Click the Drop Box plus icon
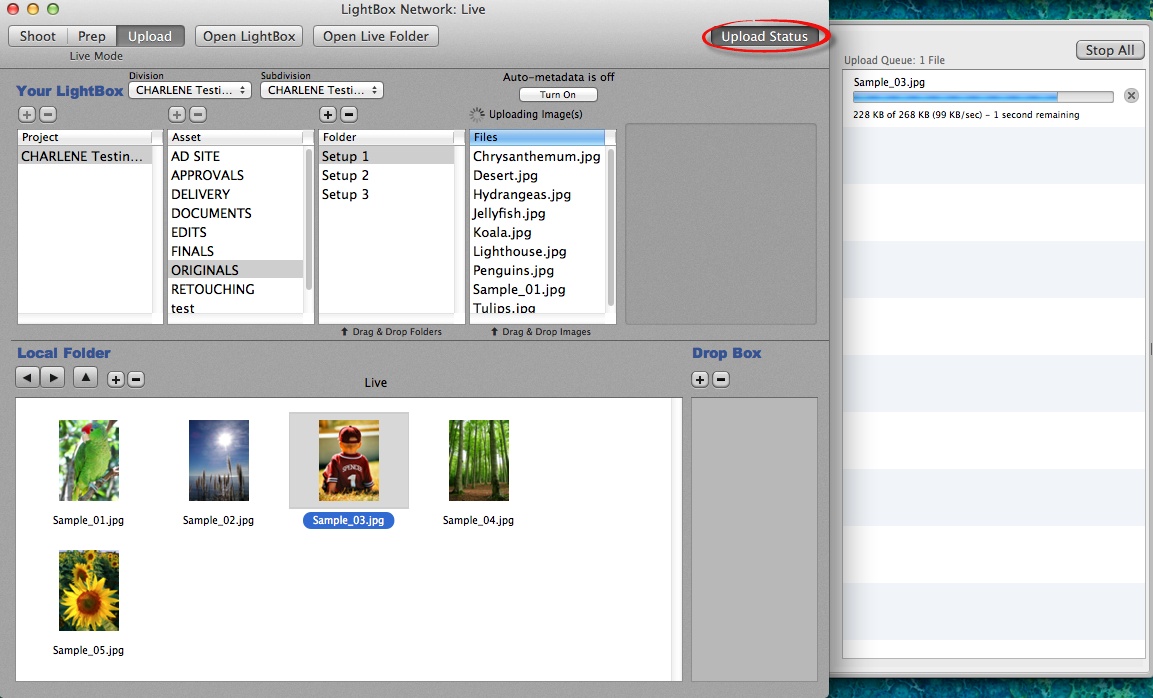The image size is (1153, 698). coord(700,379)
